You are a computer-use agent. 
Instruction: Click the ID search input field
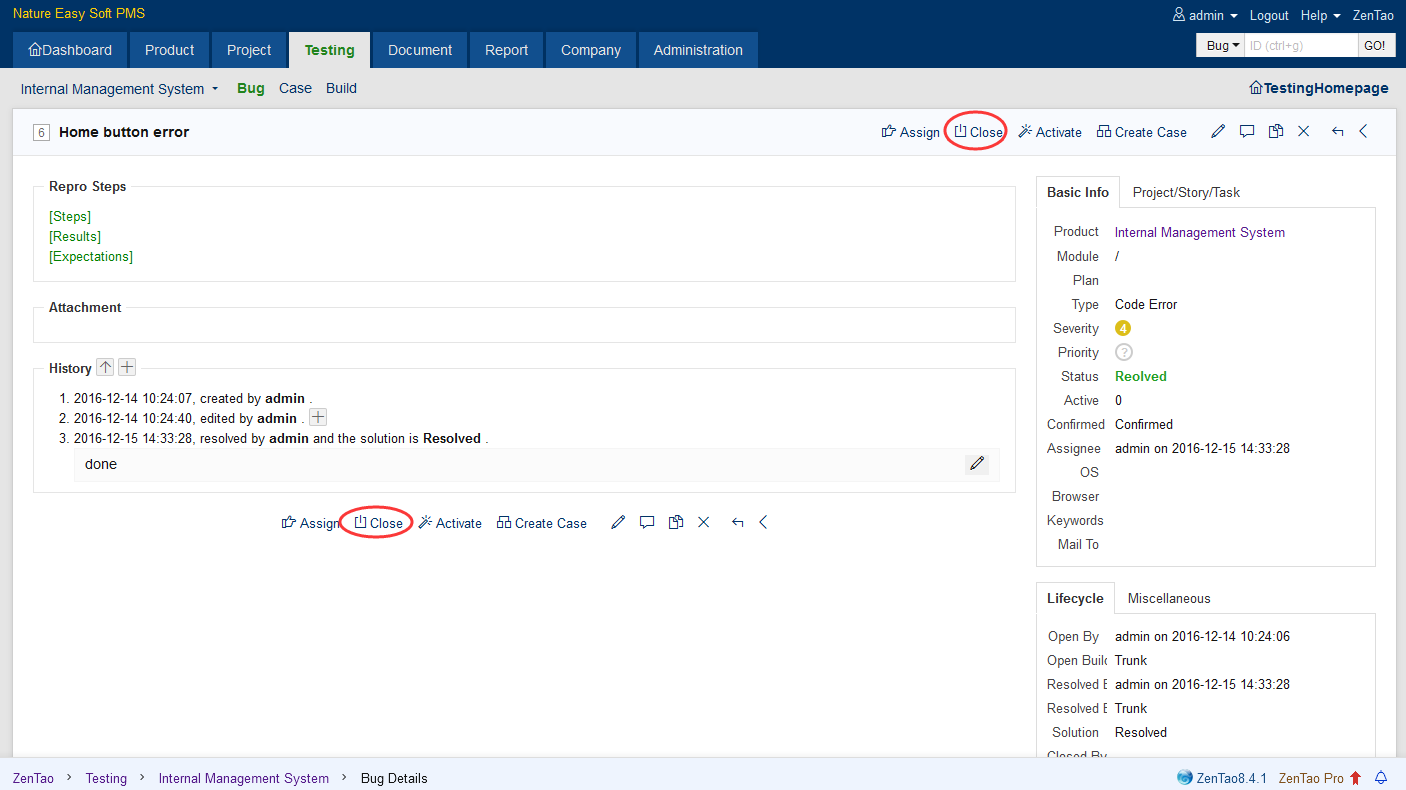1300,46
